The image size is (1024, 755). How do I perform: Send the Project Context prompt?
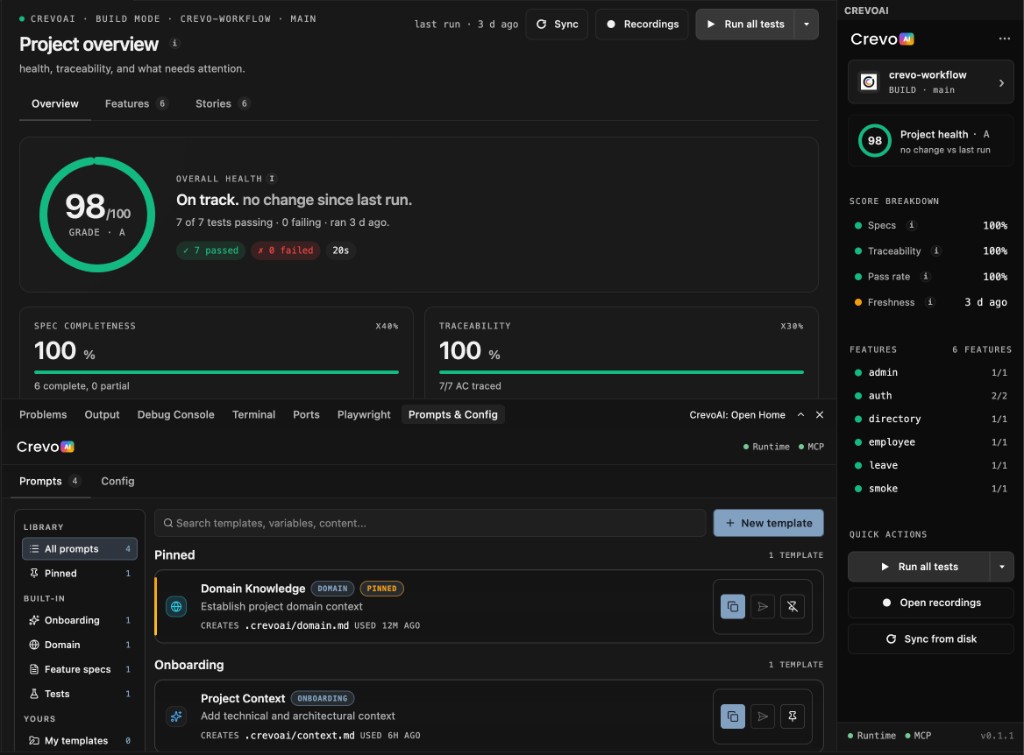(763, 716)
